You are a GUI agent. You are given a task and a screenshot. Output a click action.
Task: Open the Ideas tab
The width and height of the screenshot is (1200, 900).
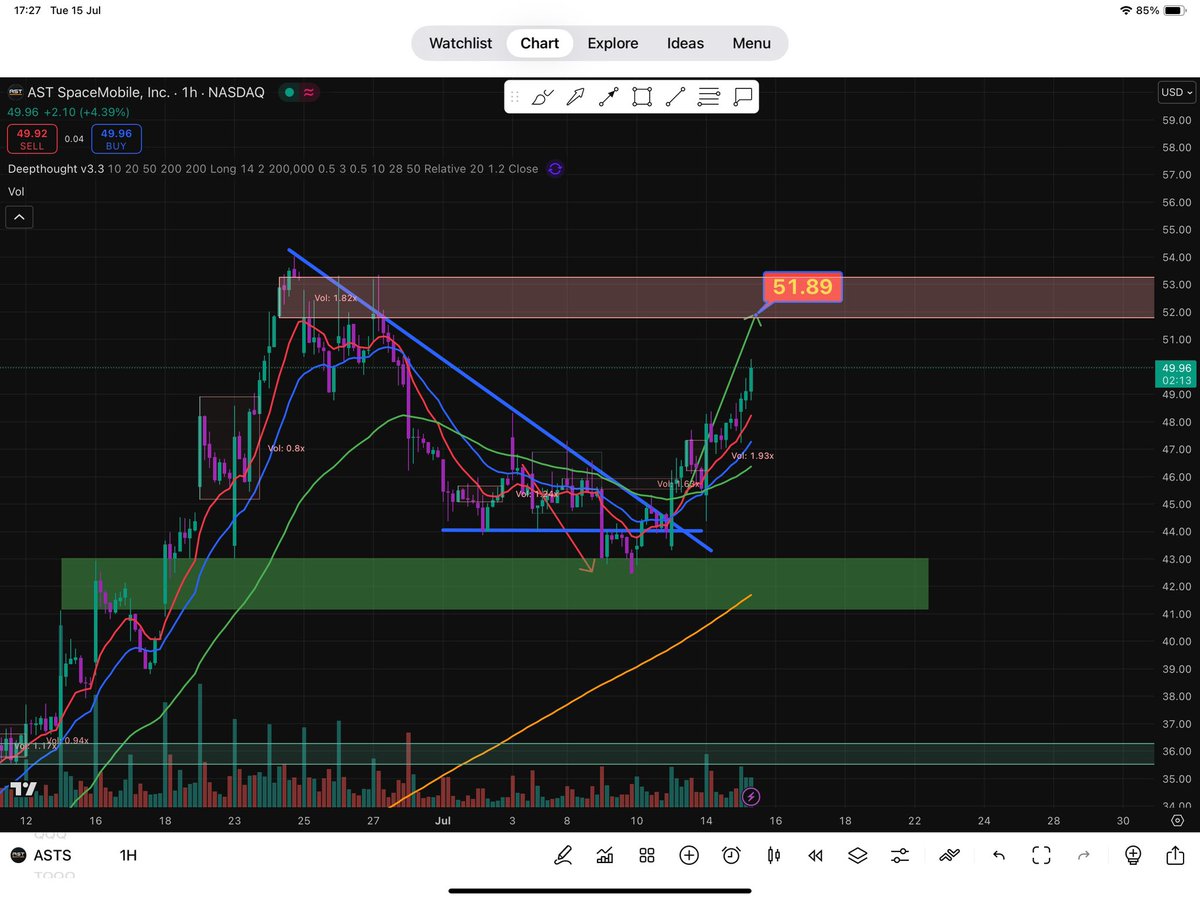pos(685,43)
